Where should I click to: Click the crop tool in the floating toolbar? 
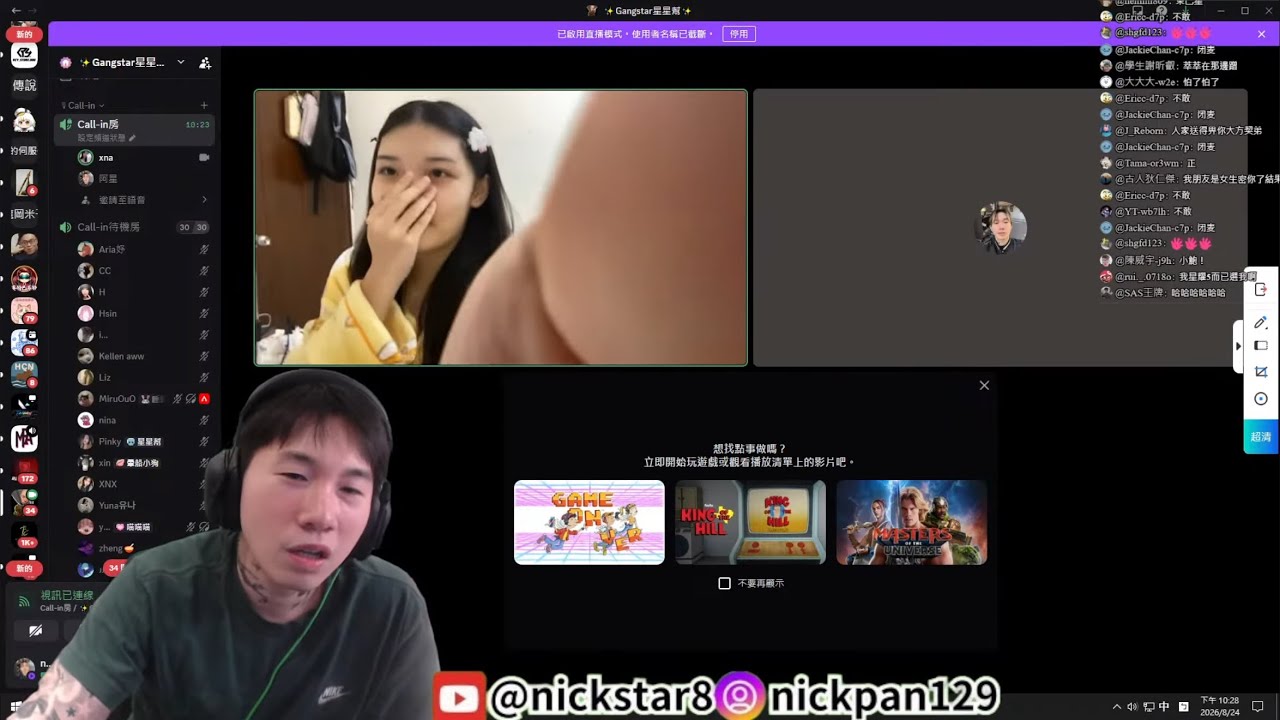pos(1261,372)
